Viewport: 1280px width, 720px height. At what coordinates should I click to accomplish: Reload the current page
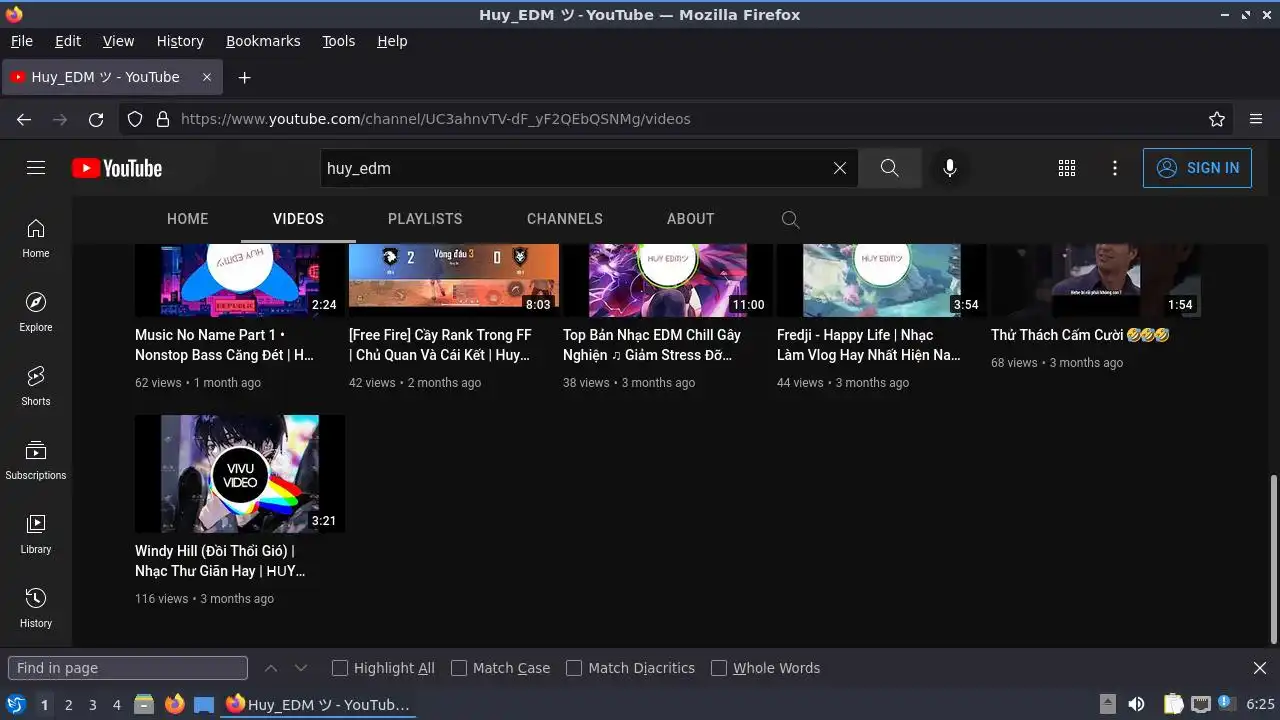[96, 119]
